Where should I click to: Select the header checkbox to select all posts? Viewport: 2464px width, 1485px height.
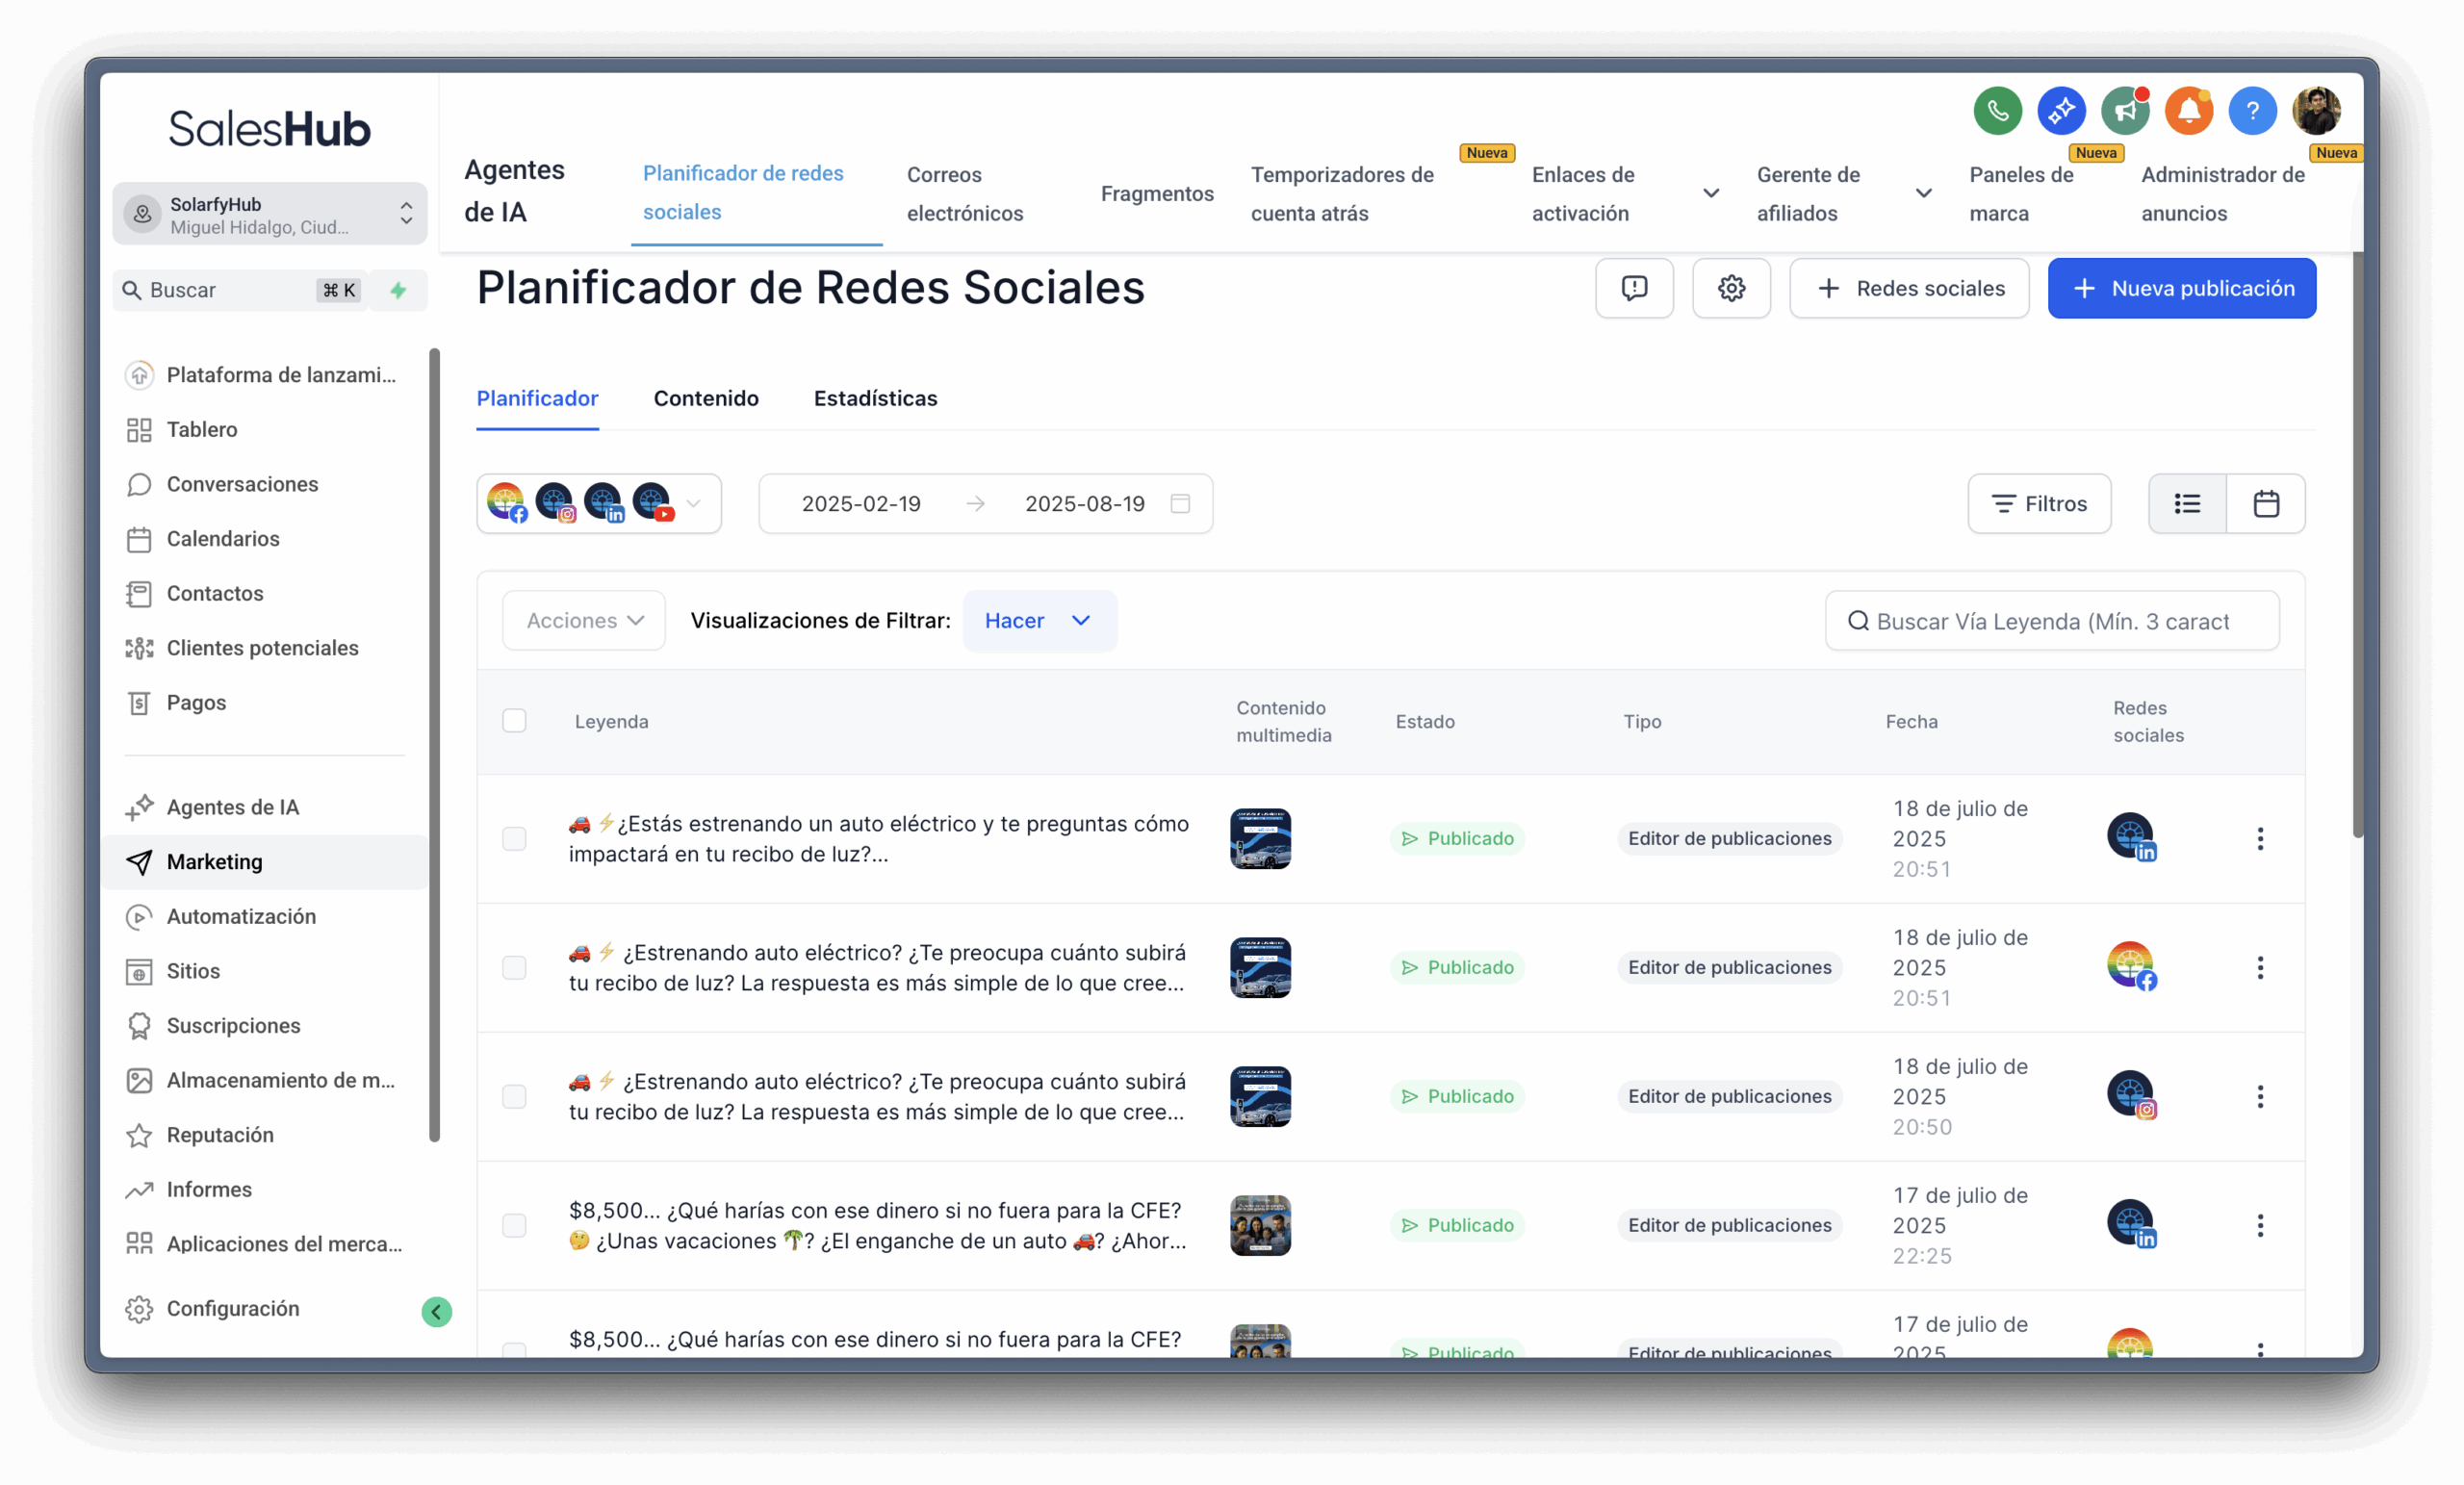click(x=515, y=720)
